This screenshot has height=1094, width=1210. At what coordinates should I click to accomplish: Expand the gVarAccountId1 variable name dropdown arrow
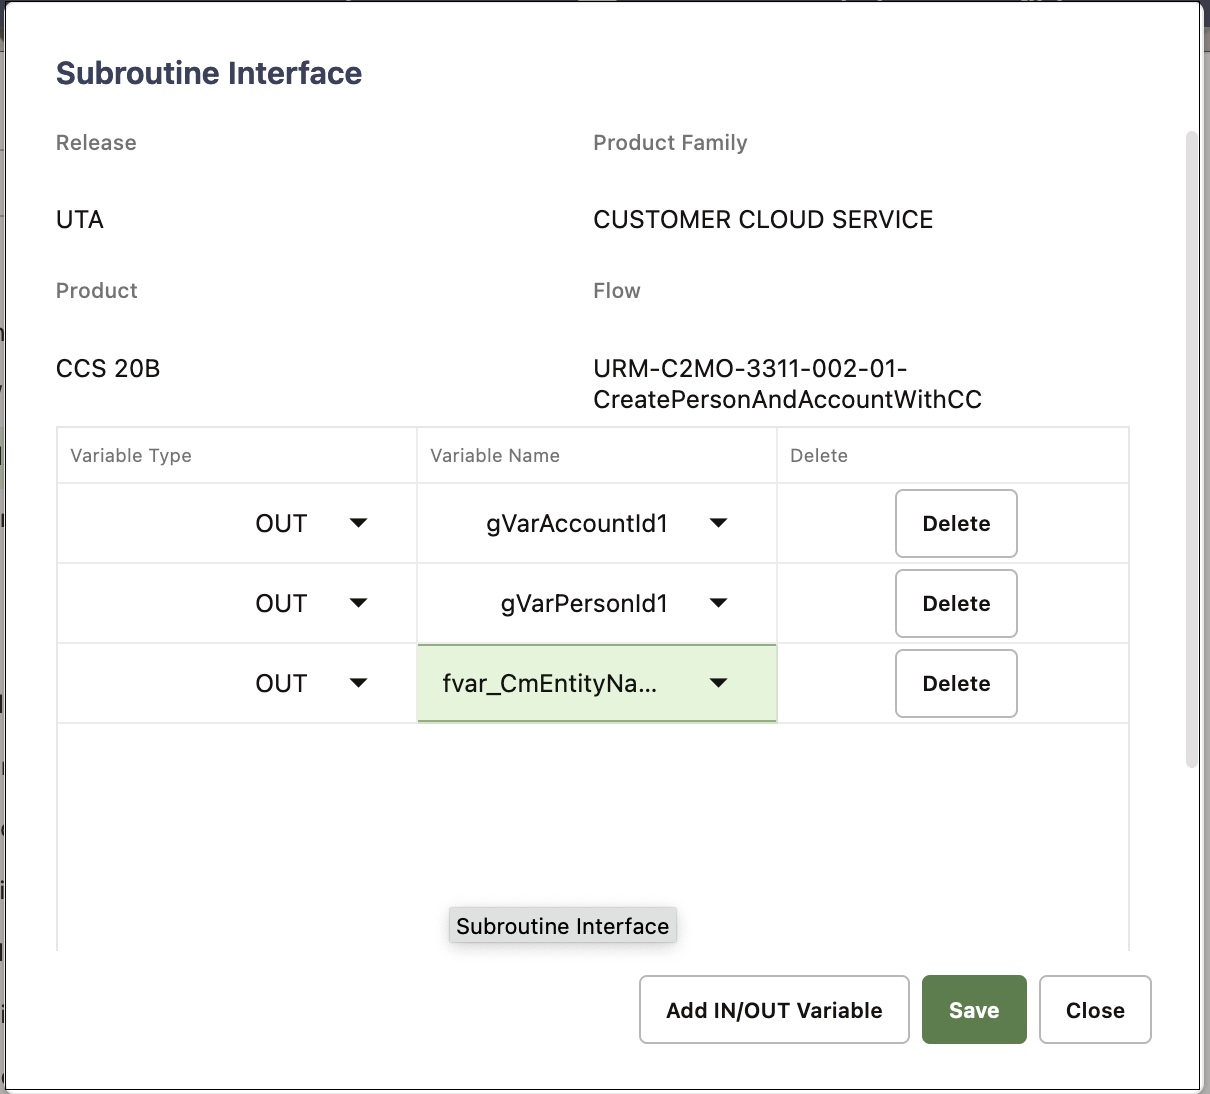point(718,523)
